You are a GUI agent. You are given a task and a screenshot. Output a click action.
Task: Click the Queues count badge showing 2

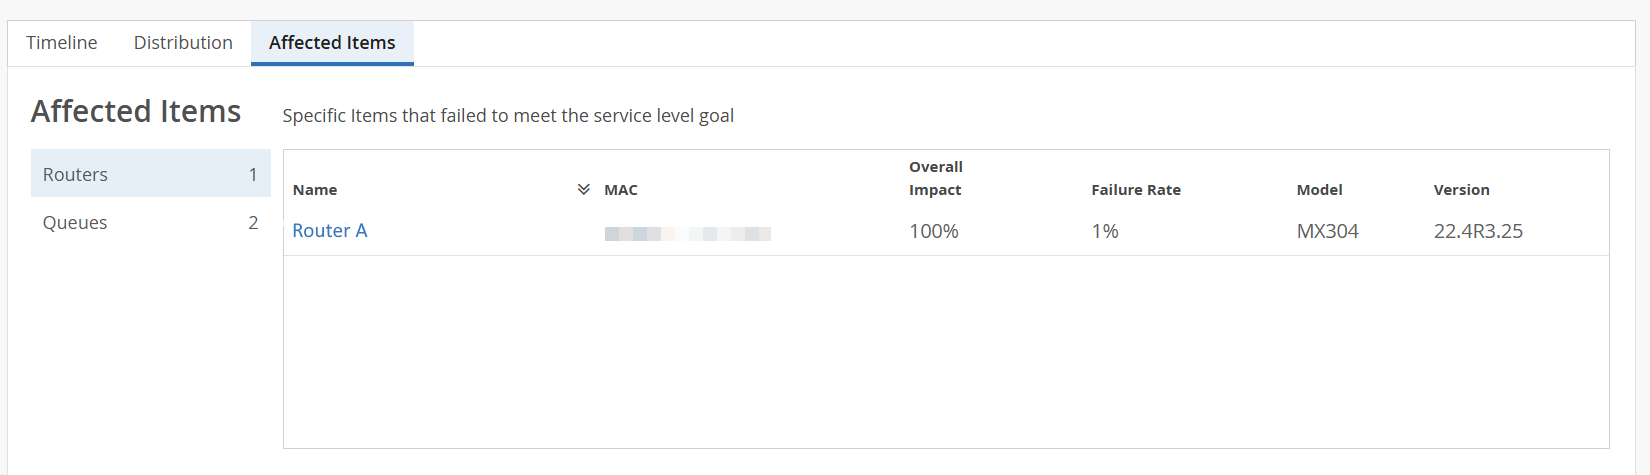point(253,223)
